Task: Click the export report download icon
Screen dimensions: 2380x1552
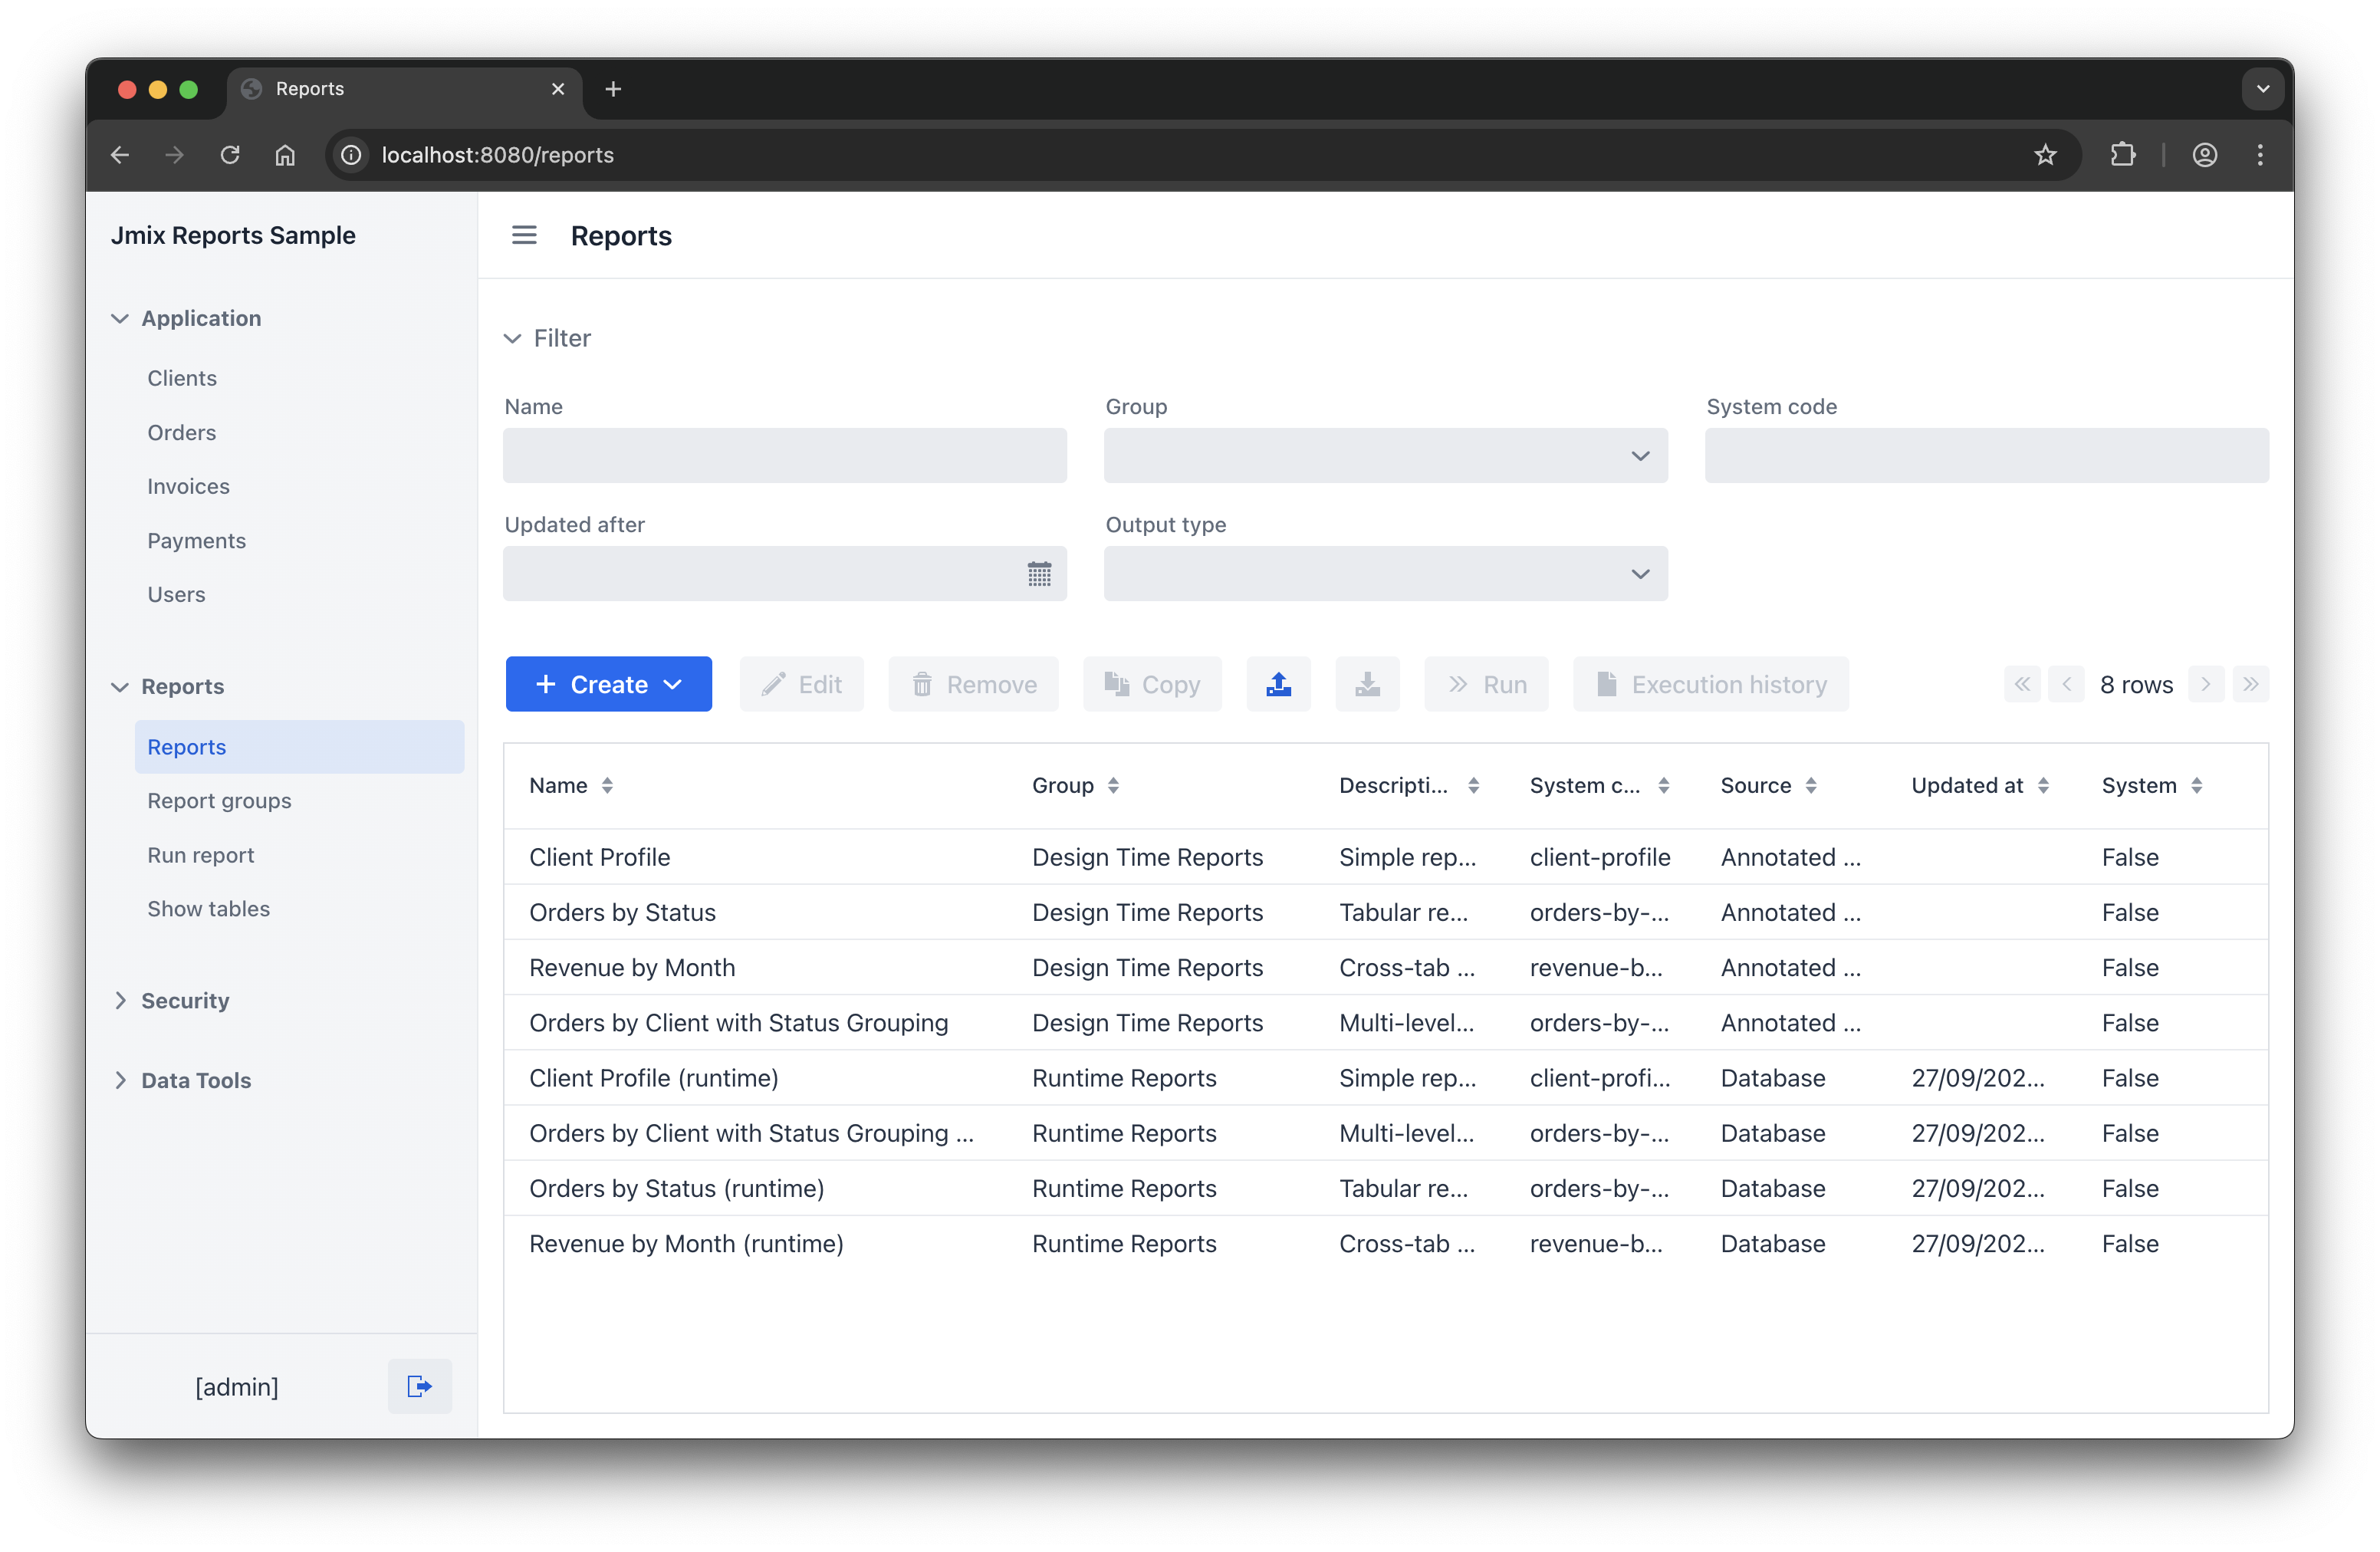Action: coord(1367,684)
